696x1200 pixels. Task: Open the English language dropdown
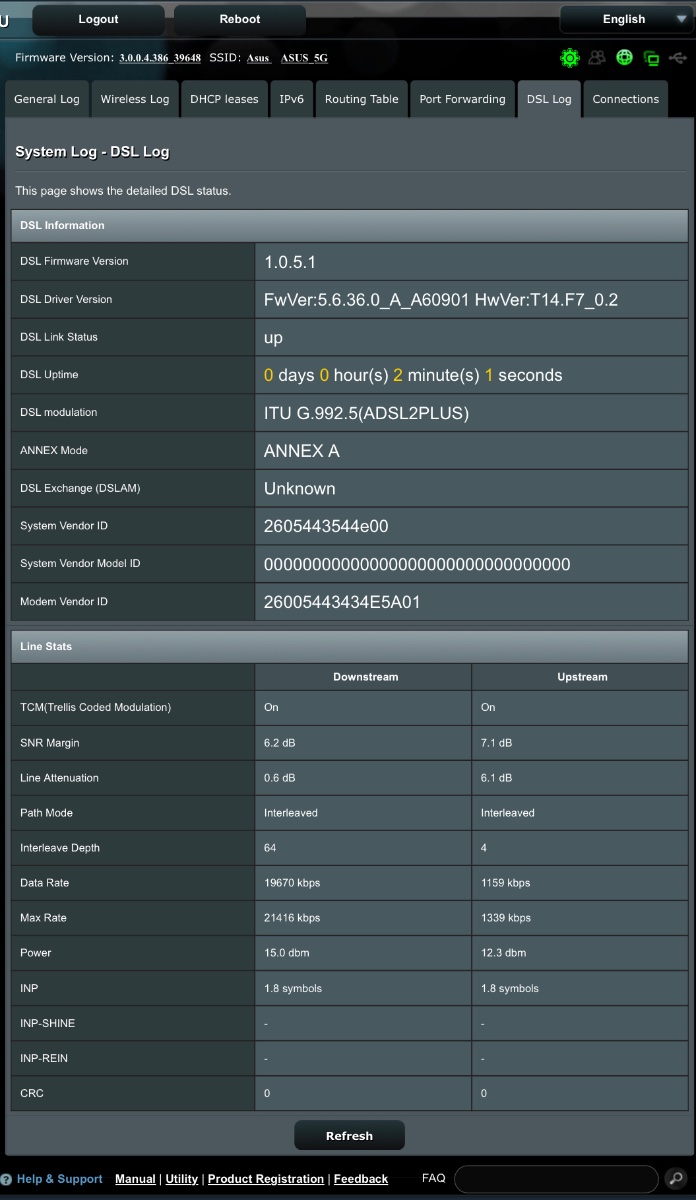coord(625,19)
